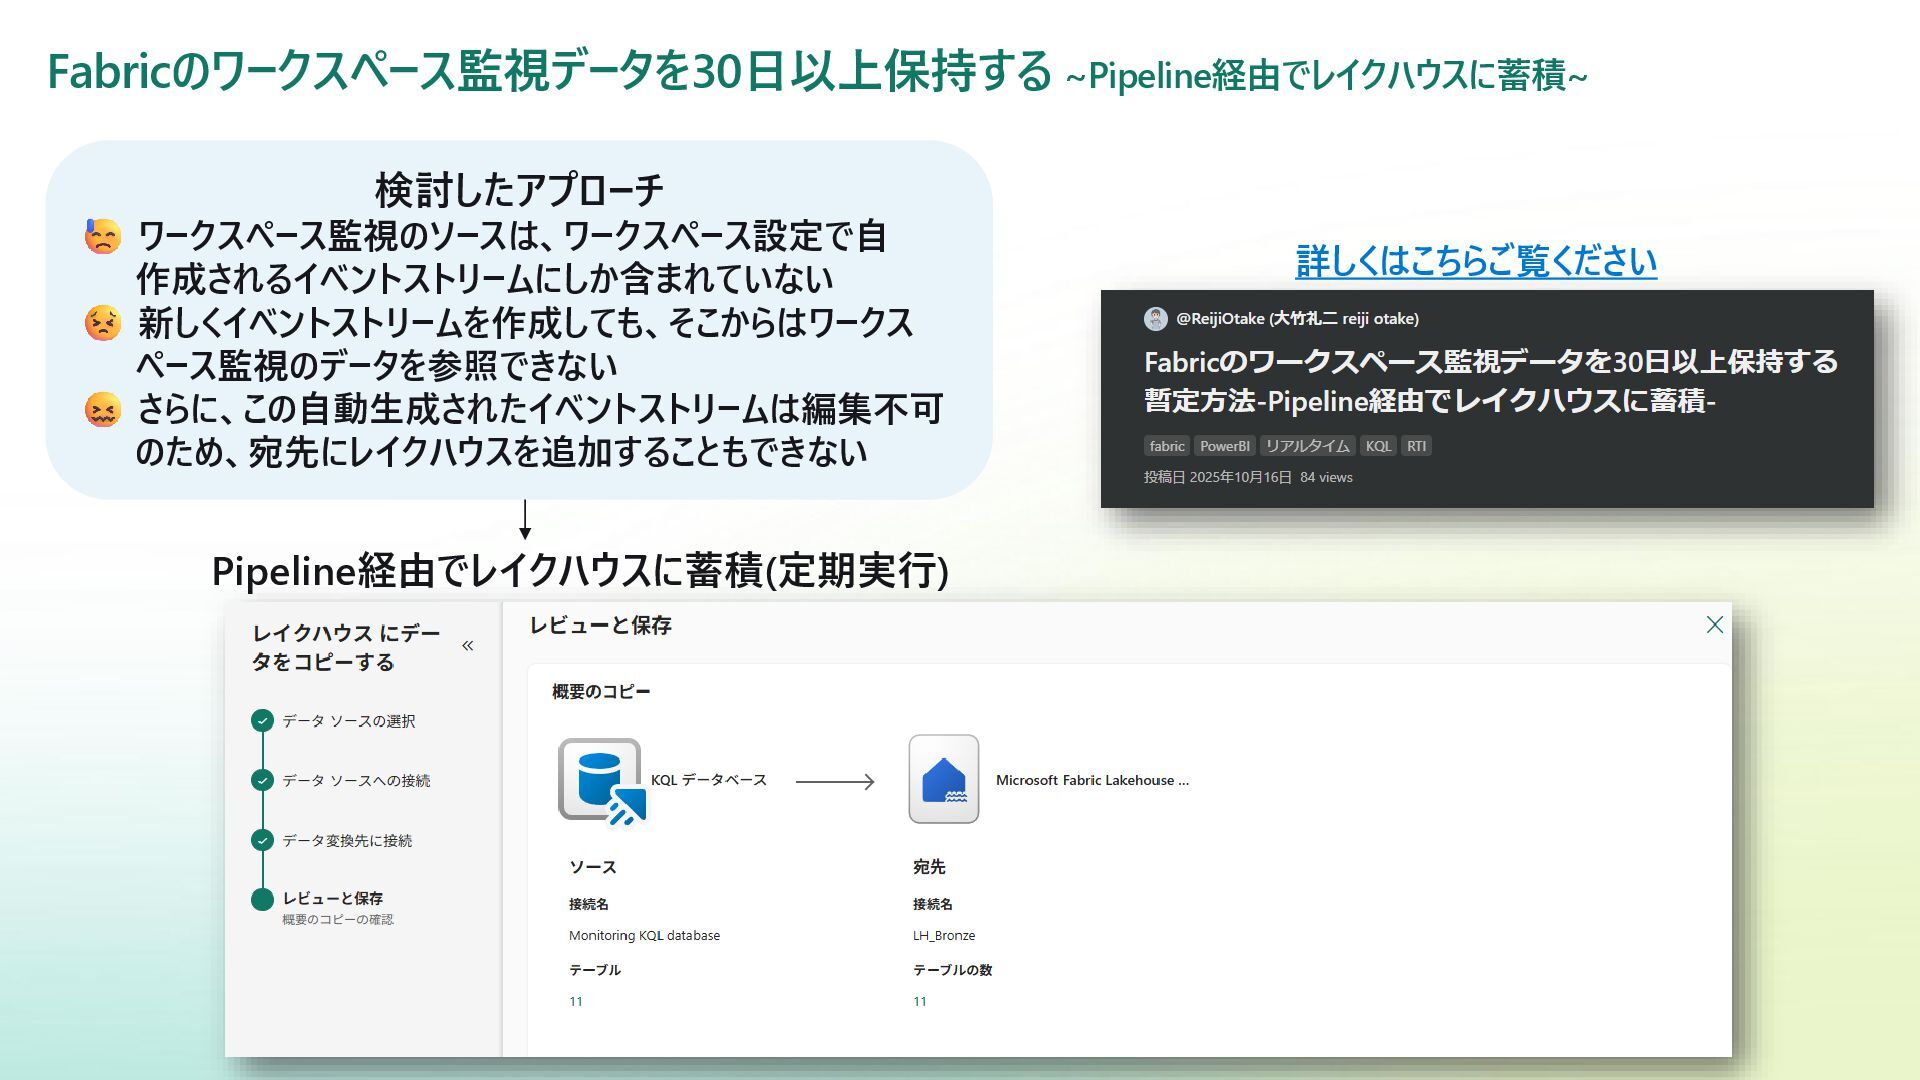Click the PowerBI tag

tap(1224, 446)
